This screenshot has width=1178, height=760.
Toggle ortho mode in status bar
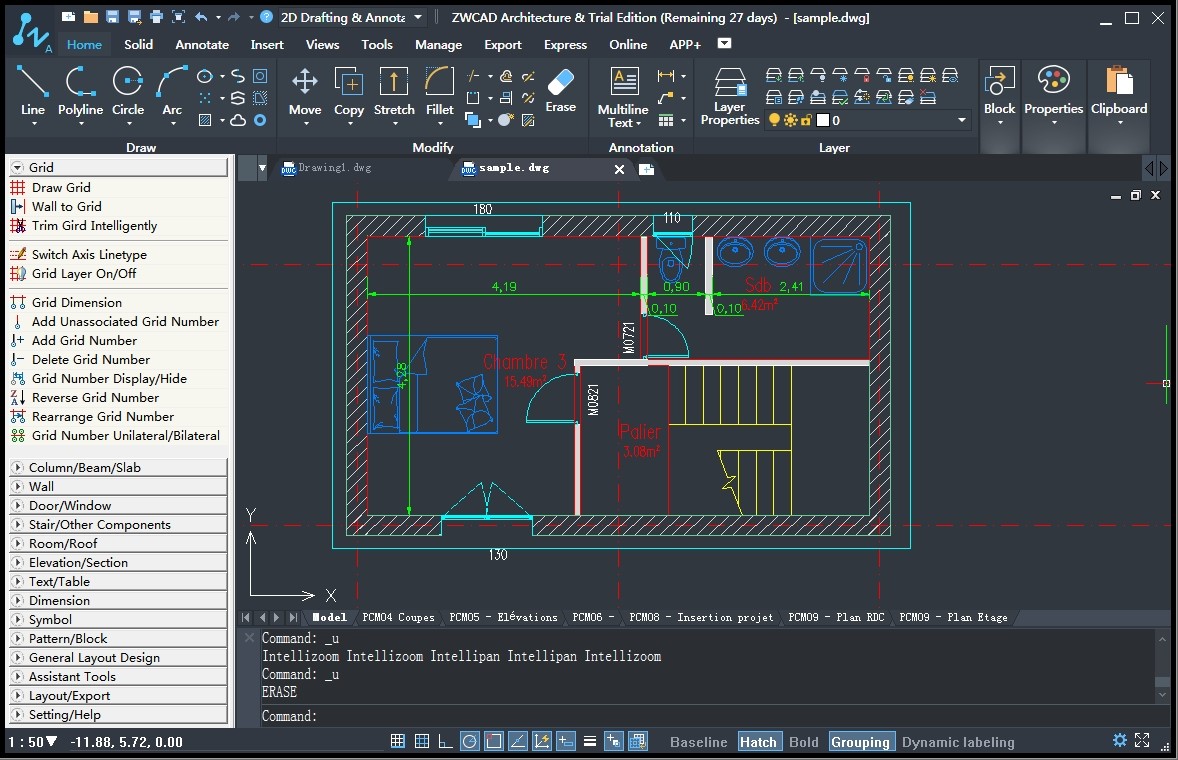(x=446, y=741)
